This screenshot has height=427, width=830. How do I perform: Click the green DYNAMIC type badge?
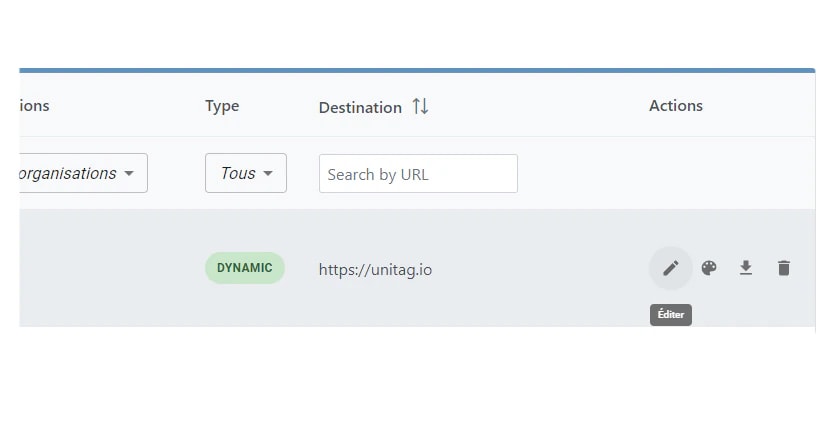coord(245,268)
